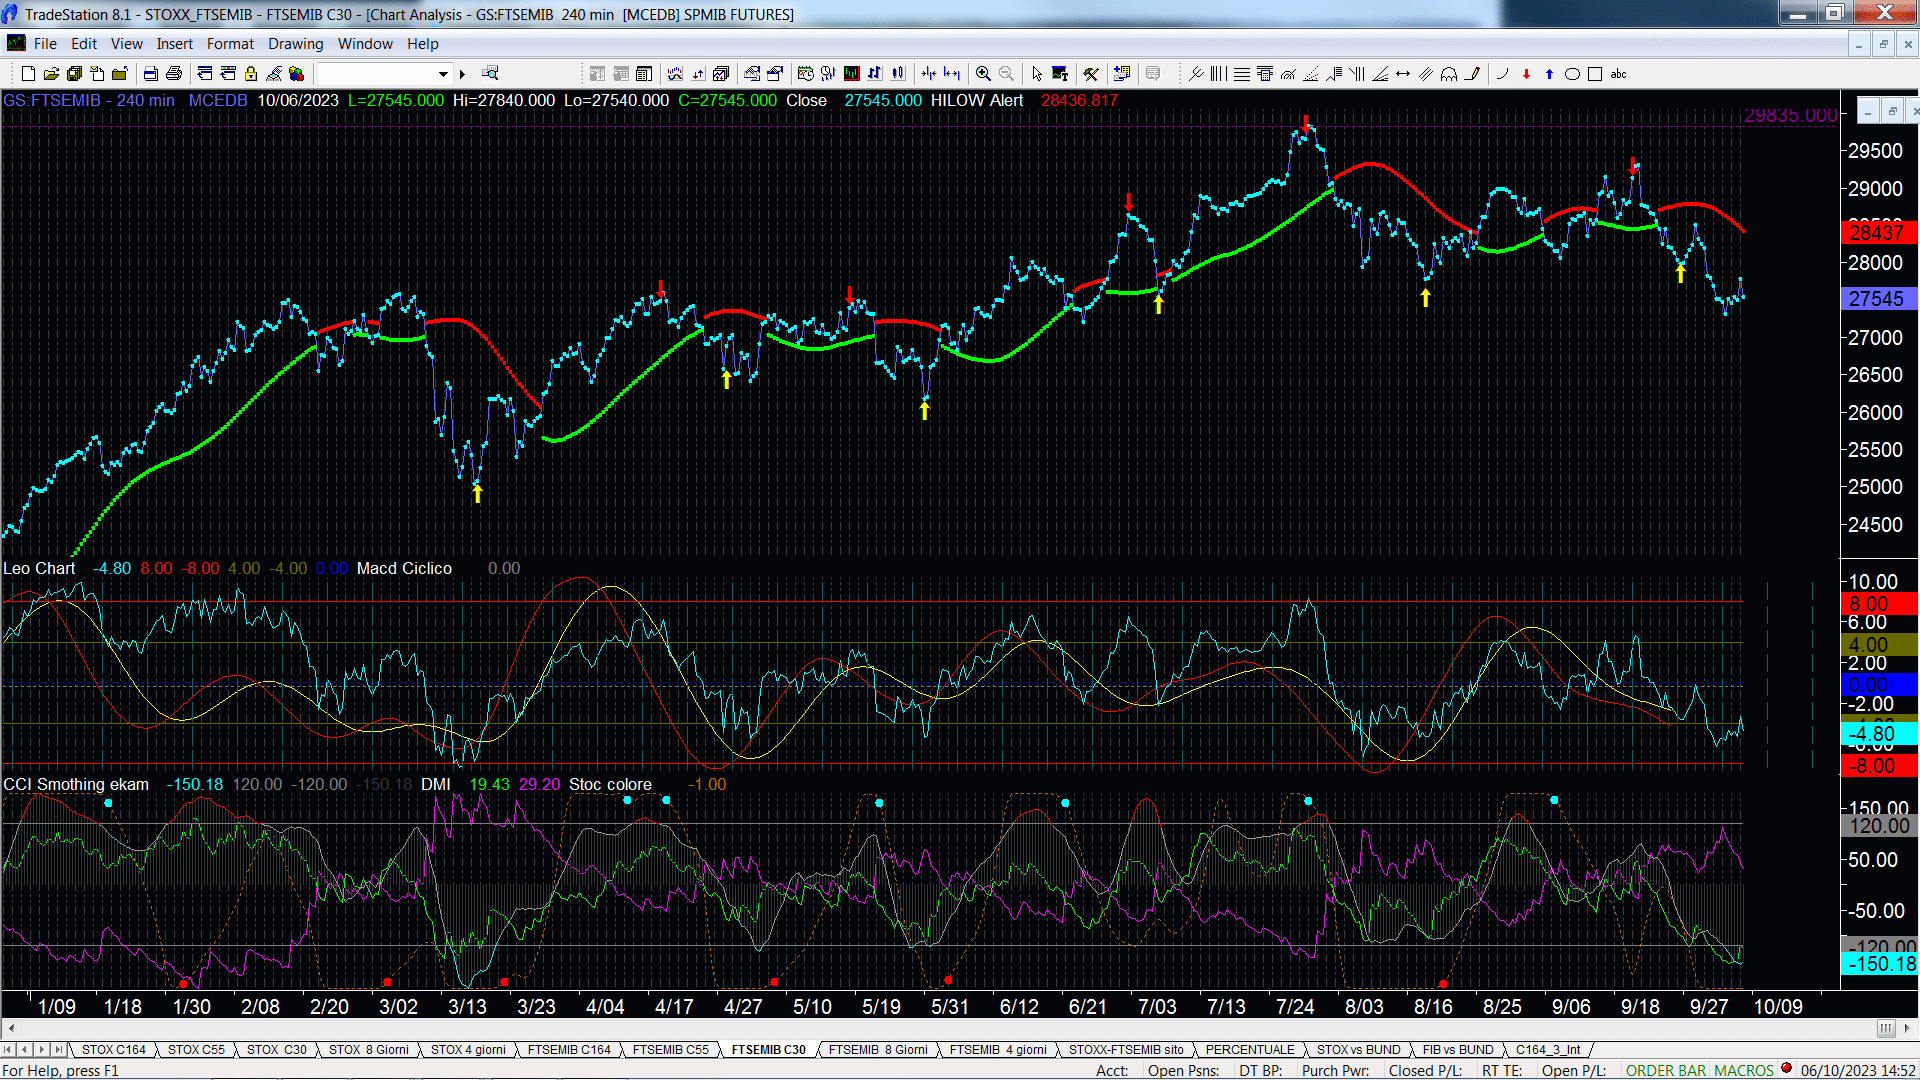Open the Window menu

pos(365,44)
